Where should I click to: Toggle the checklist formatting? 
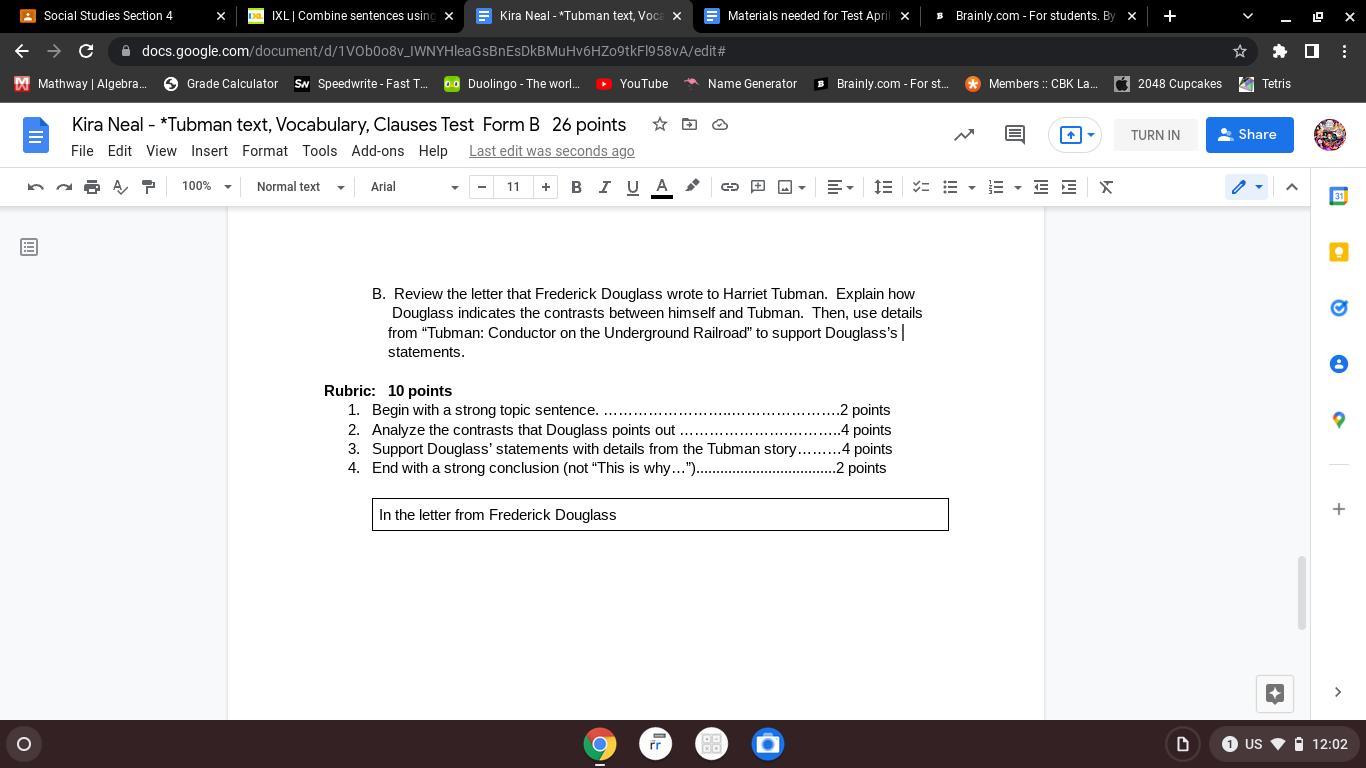click(x=921, y=187)
